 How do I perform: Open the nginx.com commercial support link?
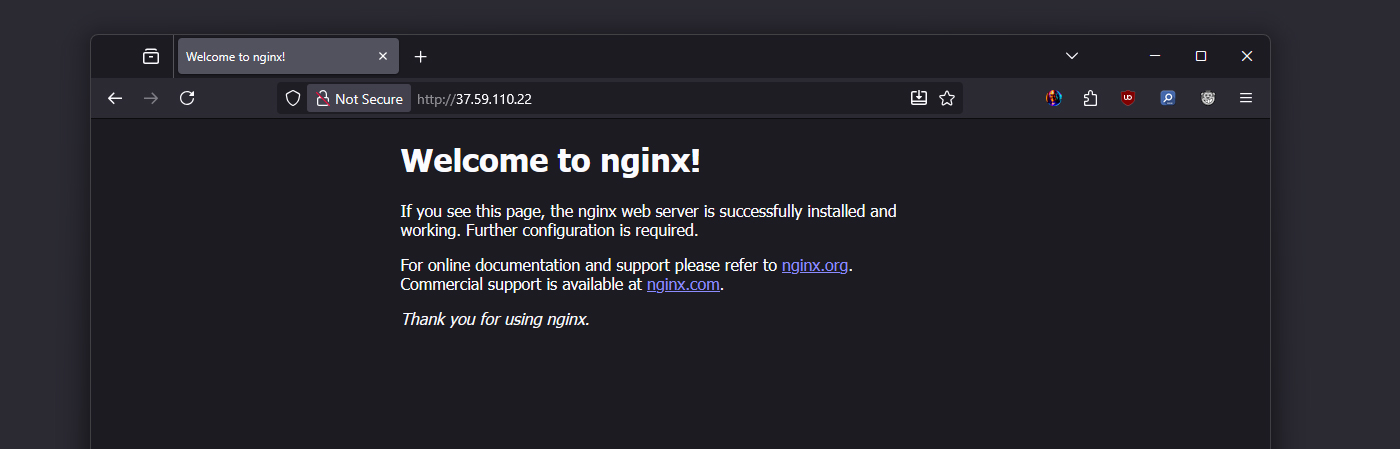coord(683,284)
